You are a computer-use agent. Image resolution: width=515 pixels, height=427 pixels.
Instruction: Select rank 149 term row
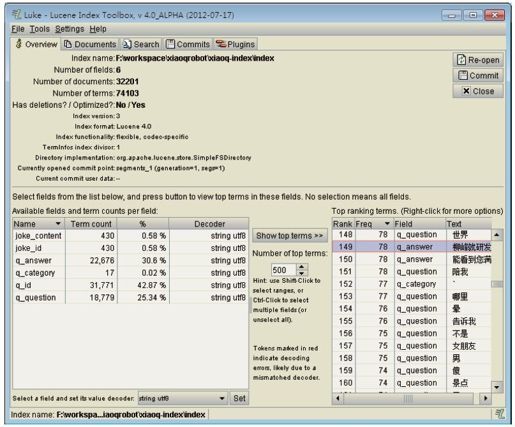point(412,247)
